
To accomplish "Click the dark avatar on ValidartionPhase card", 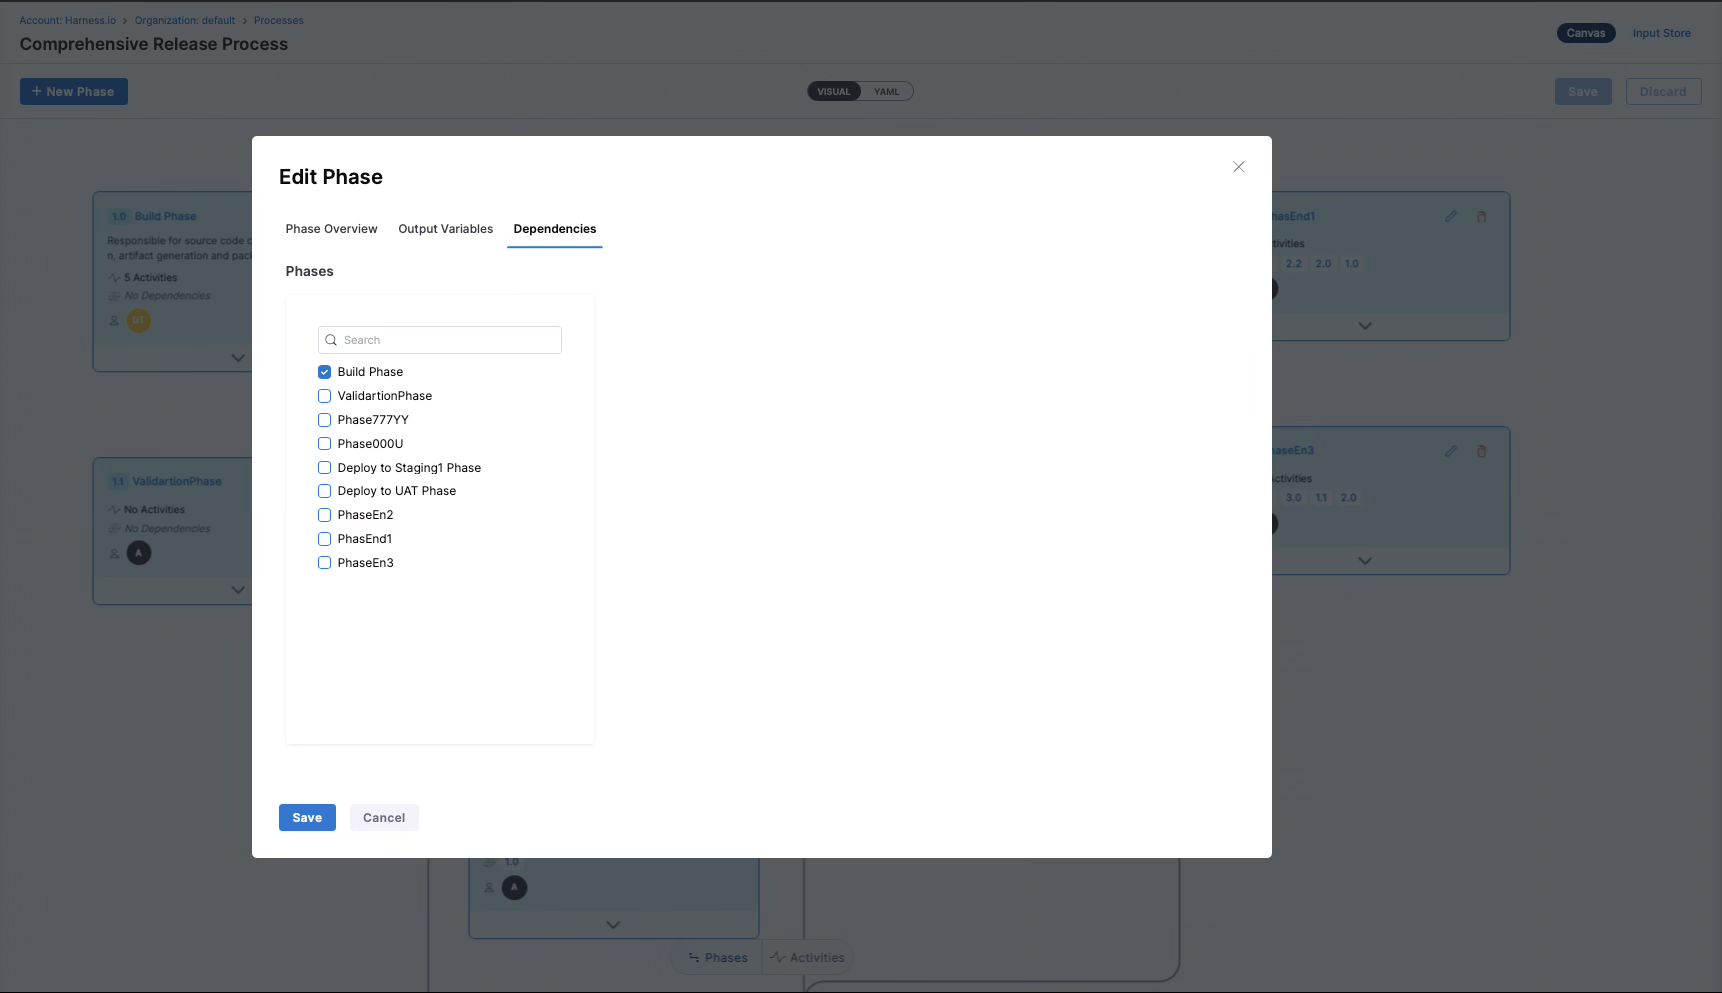I will (139, 553).
